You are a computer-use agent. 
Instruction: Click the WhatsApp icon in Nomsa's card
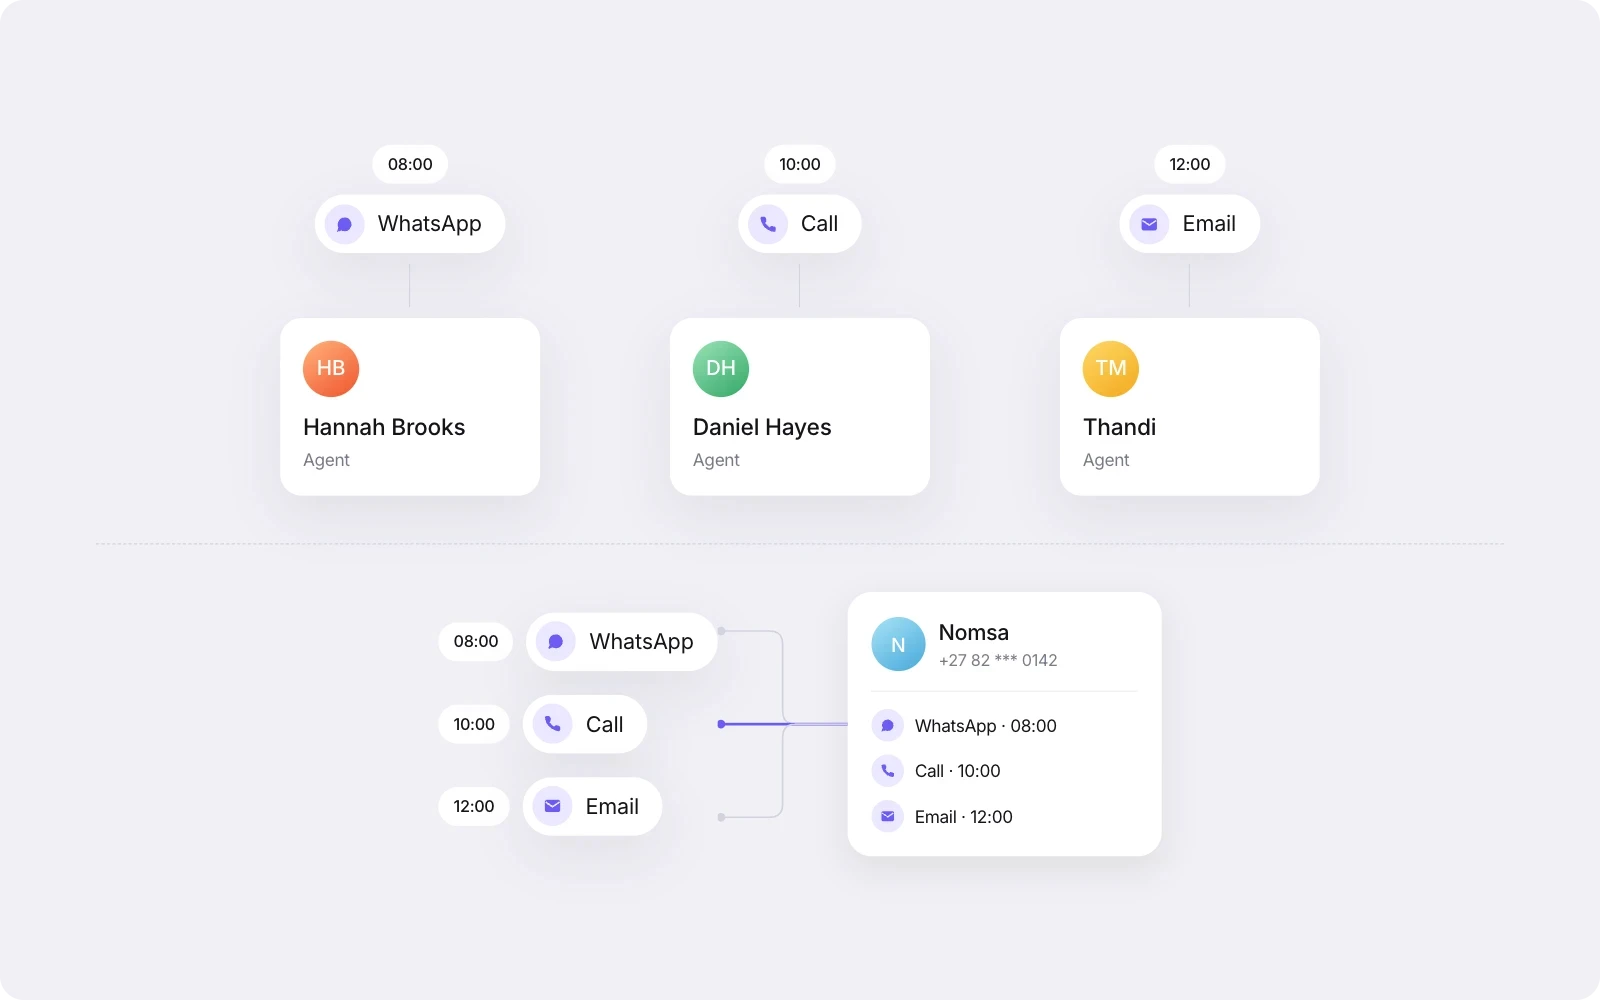[x=887, y=725]
